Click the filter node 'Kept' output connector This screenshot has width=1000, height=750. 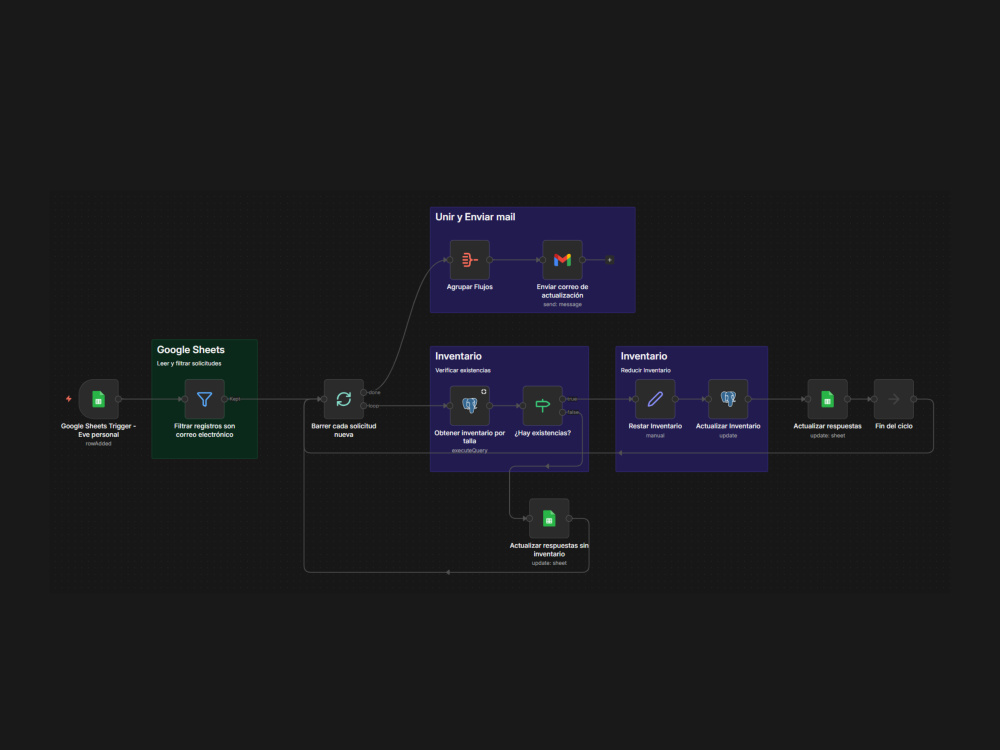coord(224,399)
